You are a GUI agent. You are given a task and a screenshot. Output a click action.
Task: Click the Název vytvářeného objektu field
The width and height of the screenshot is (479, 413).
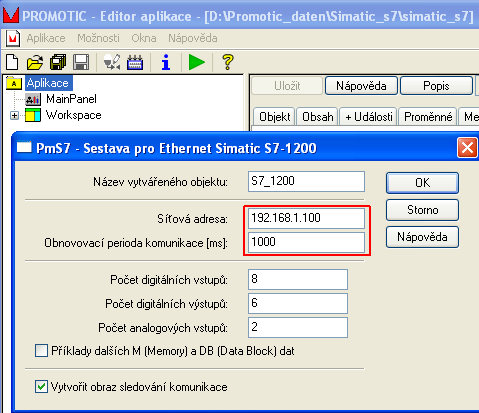(x=306, y=181)
